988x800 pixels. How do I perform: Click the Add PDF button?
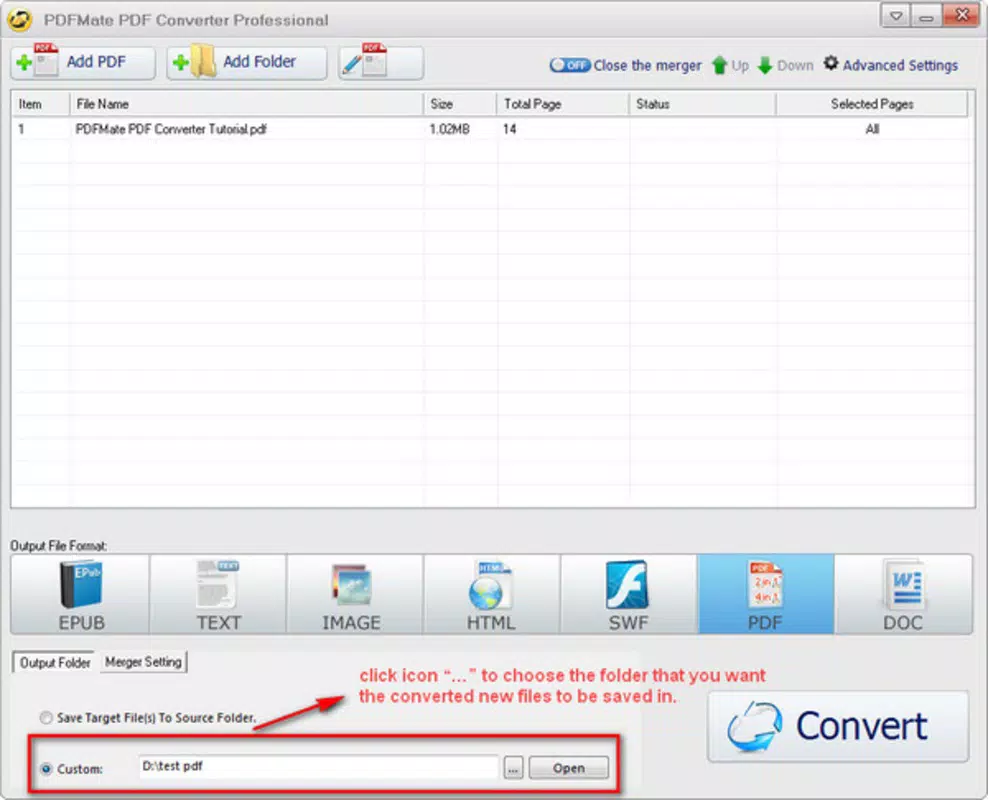pyautogui.click(x=83, y=62)
